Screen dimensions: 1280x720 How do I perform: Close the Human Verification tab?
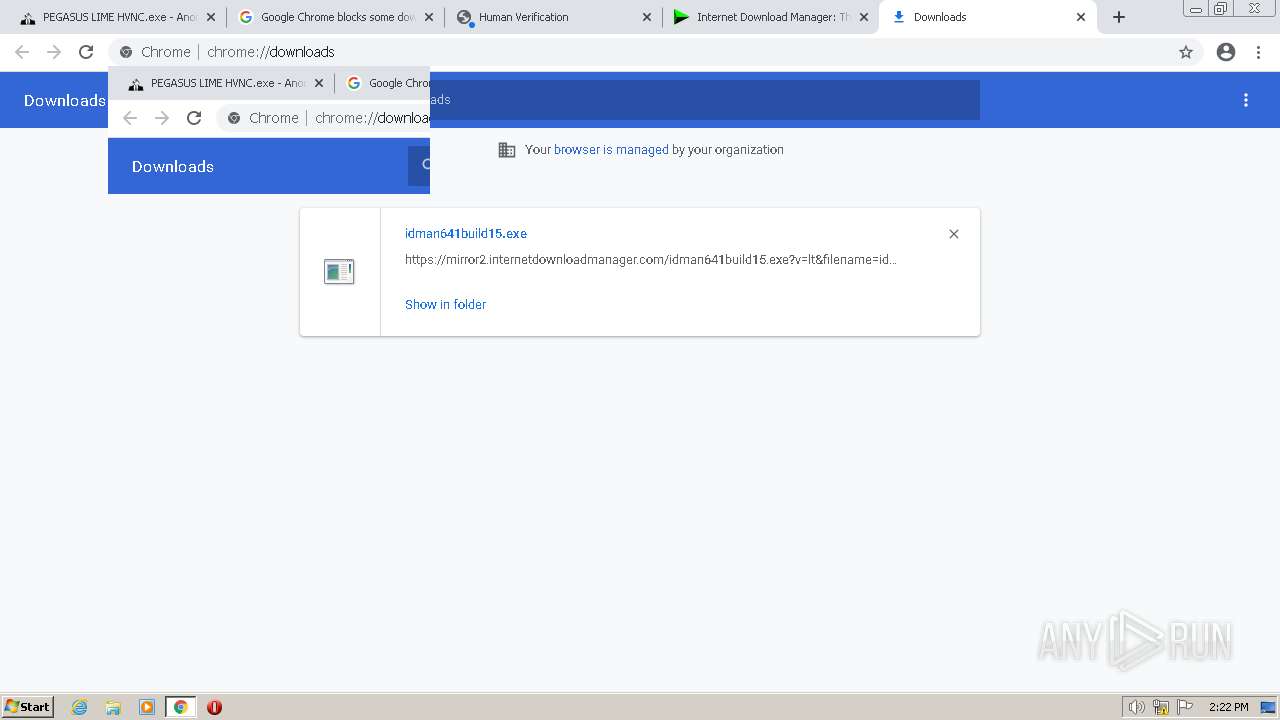(x=646, y=17)
